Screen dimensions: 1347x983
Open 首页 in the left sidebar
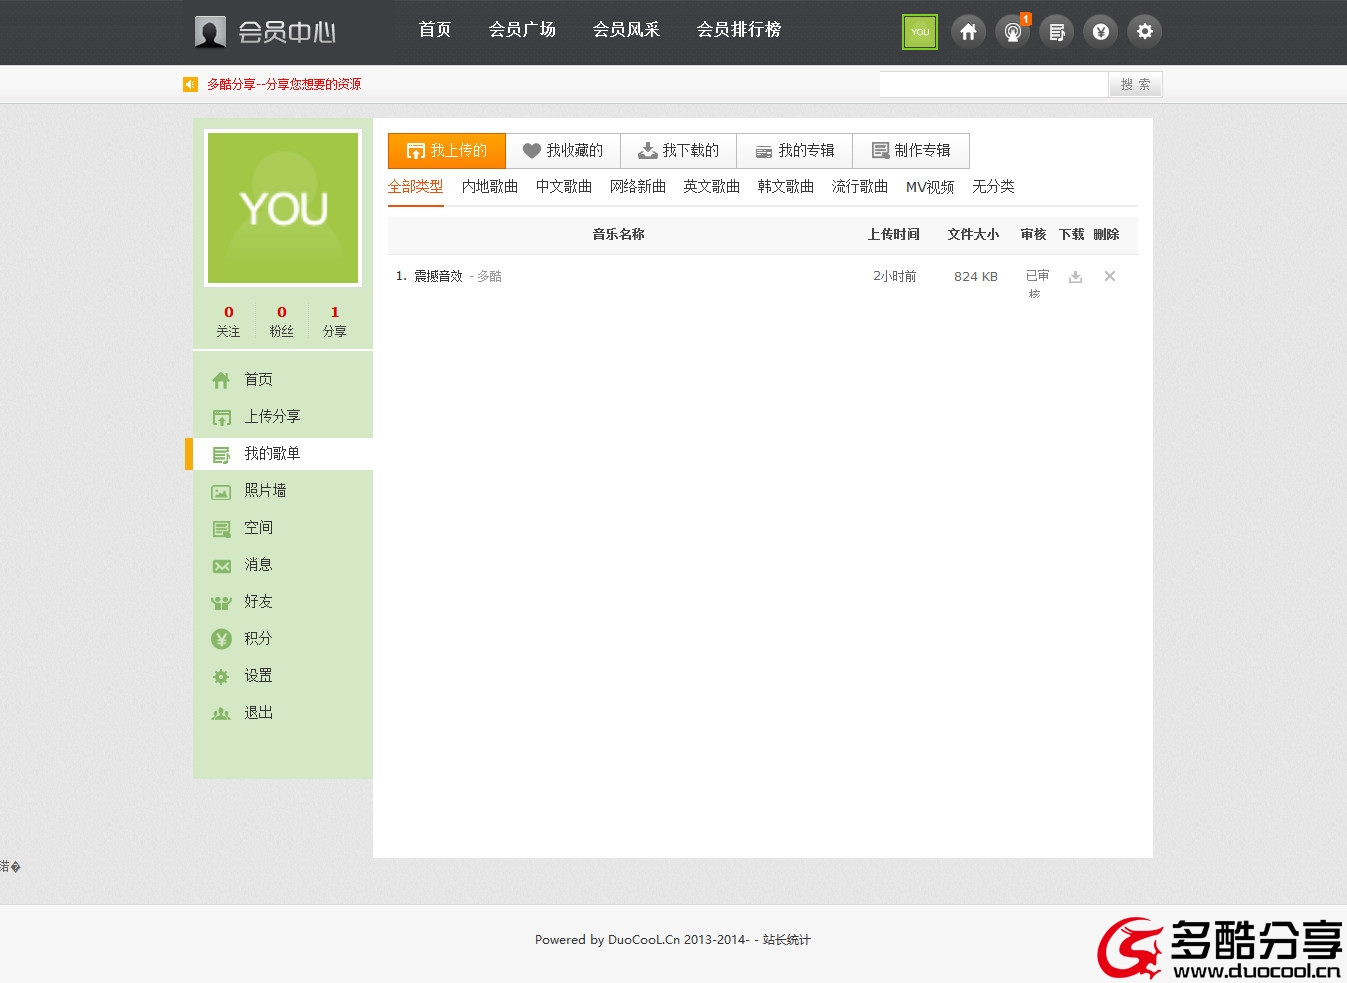258,379
